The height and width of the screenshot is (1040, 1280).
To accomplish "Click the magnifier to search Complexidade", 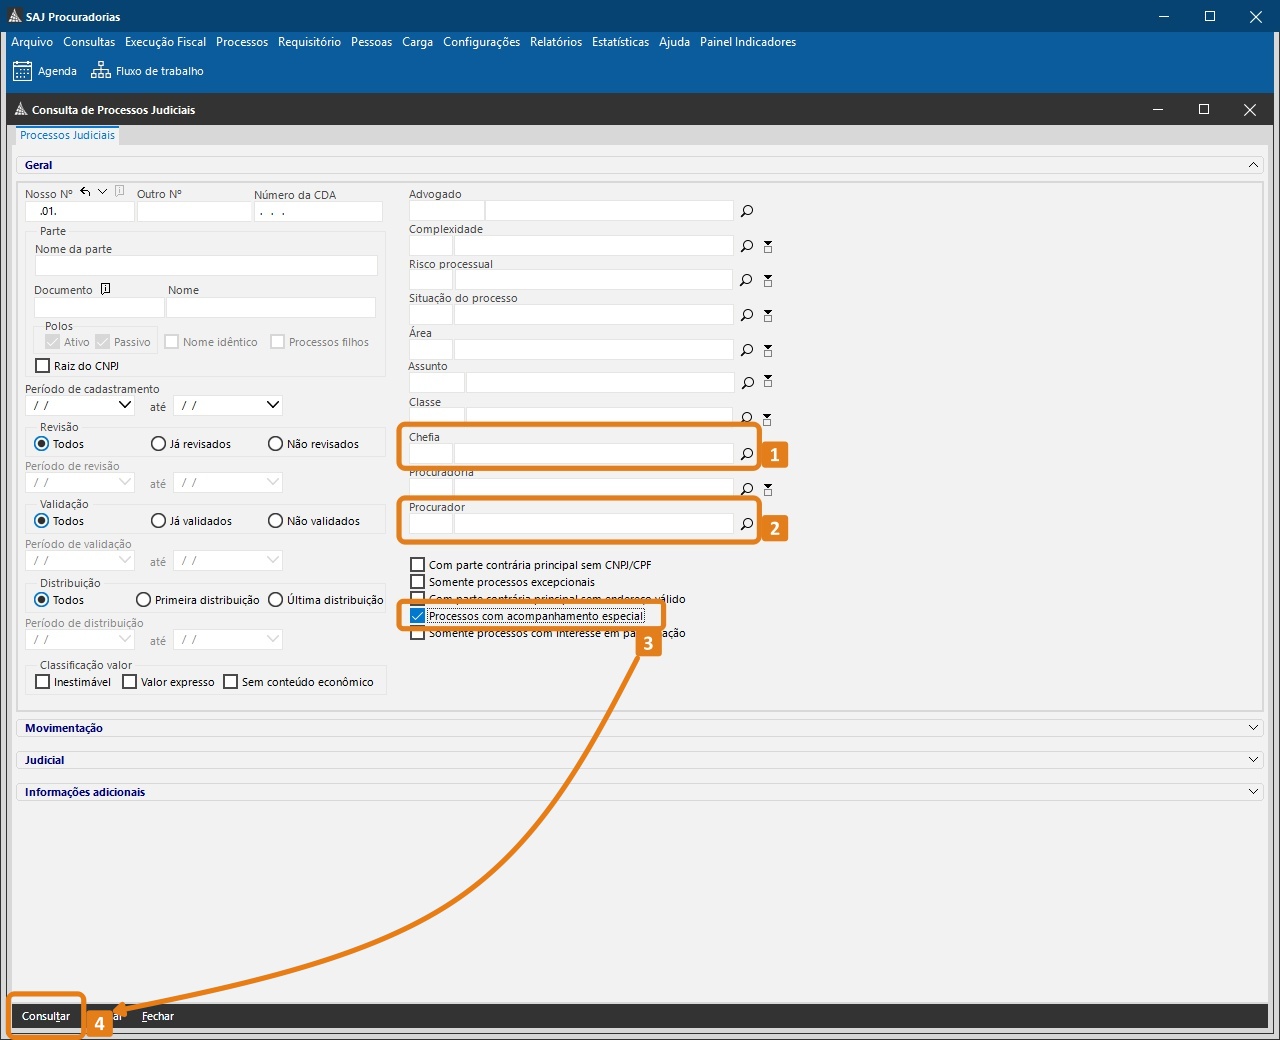I will point(747,246).
